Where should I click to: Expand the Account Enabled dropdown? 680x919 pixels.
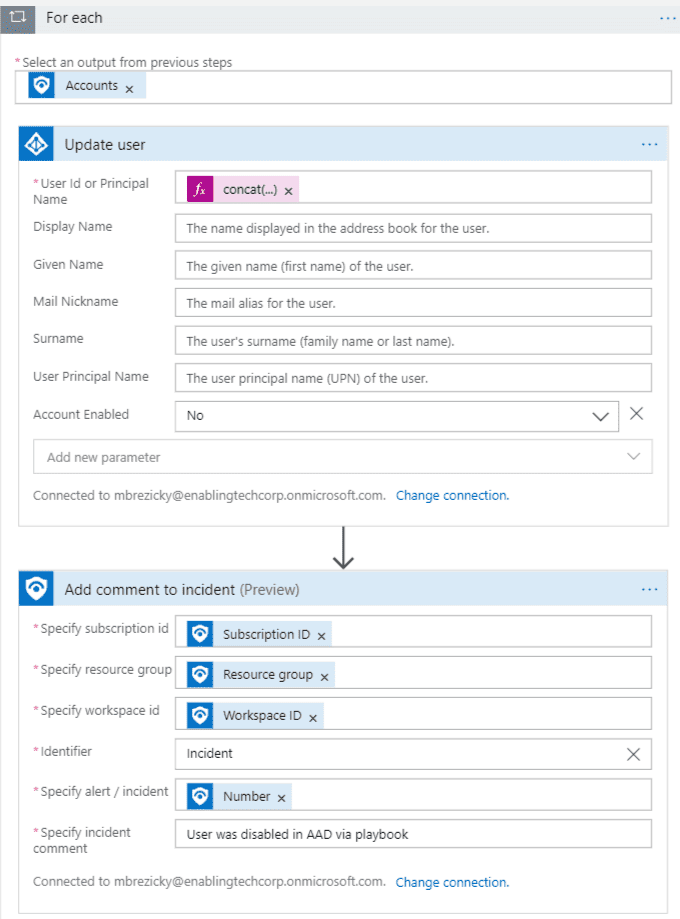[600, 417]
